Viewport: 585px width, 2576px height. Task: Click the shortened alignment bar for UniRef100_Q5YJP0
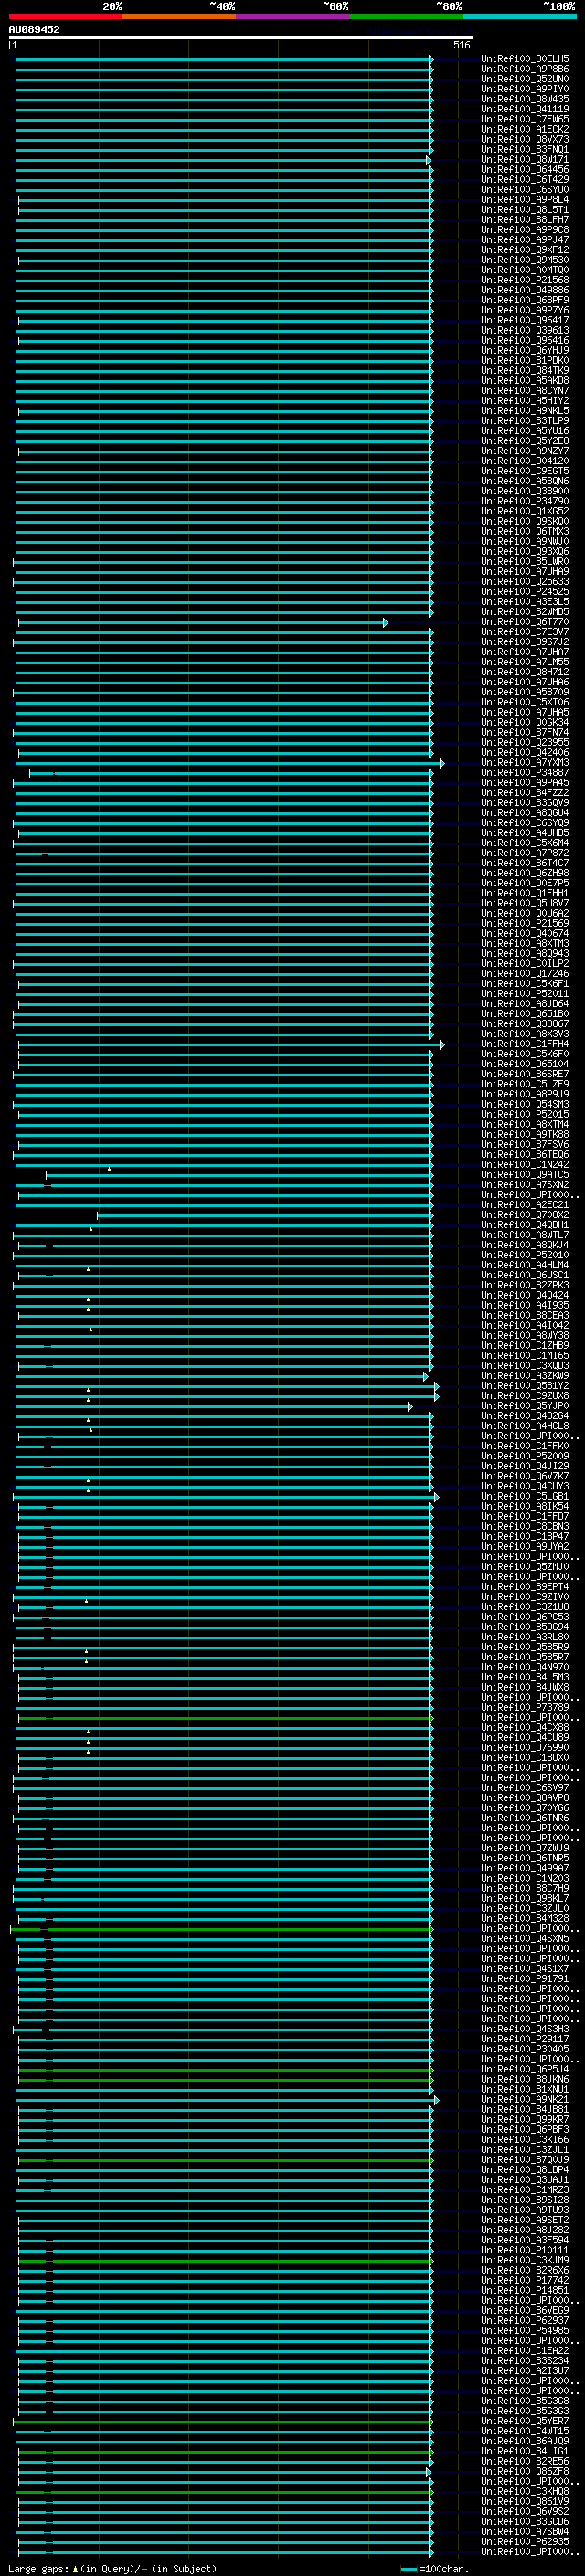click(x=213, y=1407)
